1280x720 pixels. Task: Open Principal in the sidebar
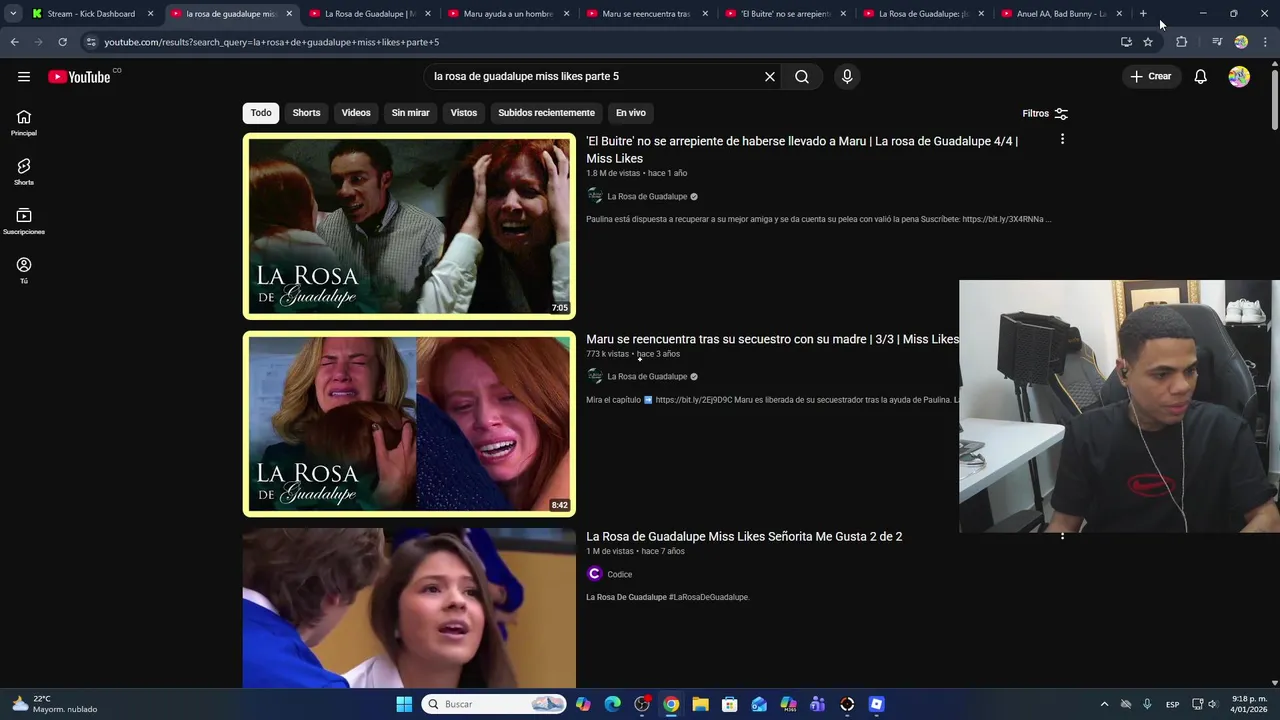pyautogui.click(x=24, y=123)
